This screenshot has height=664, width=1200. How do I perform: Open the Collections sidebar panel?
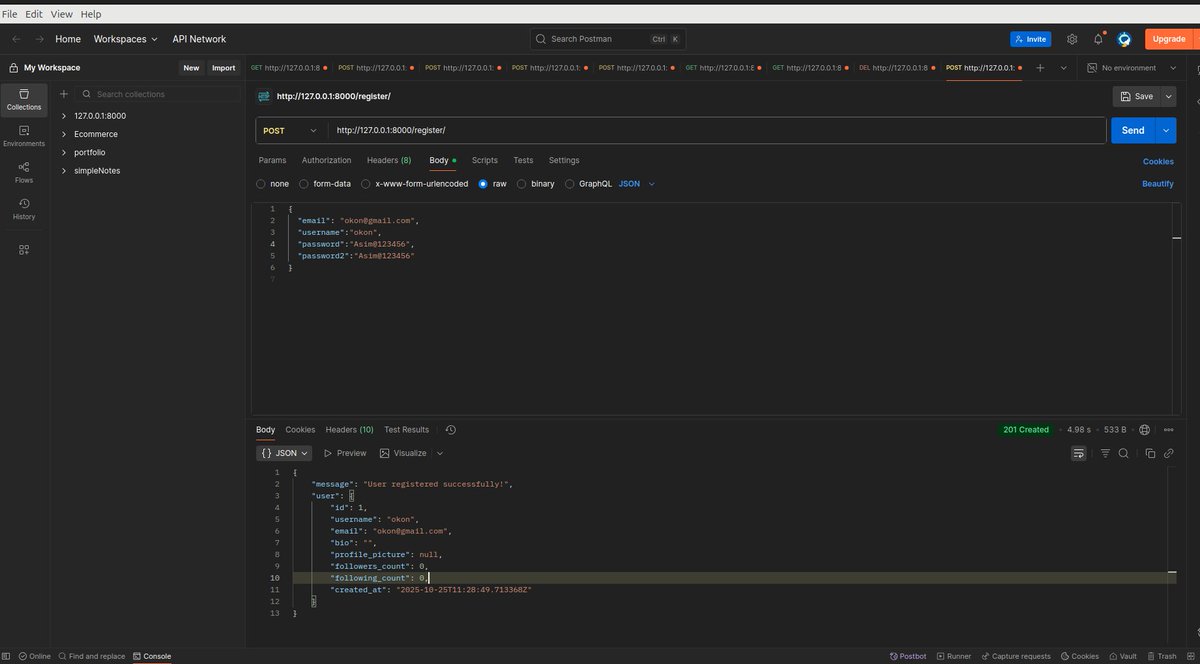click(24, 98)
